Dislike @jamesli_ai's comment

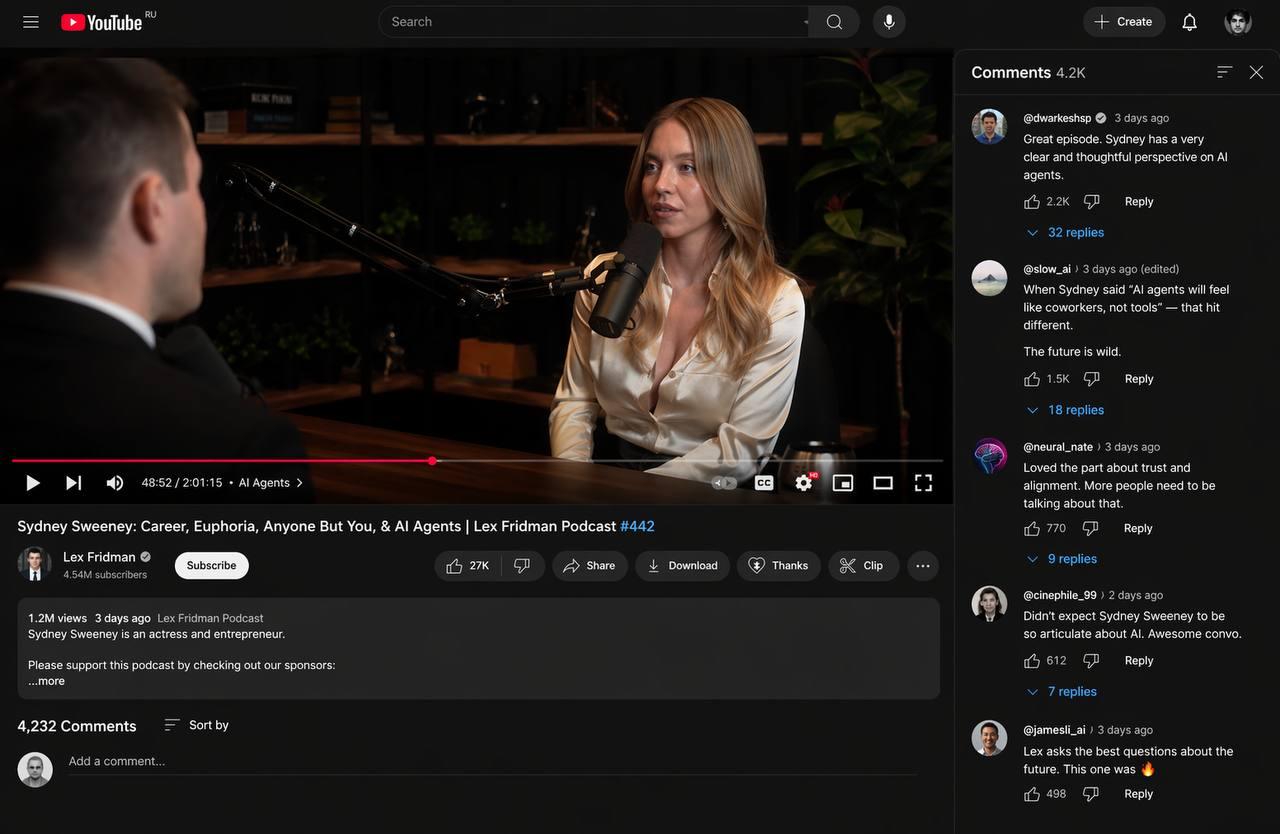(x=1092, y=794)
